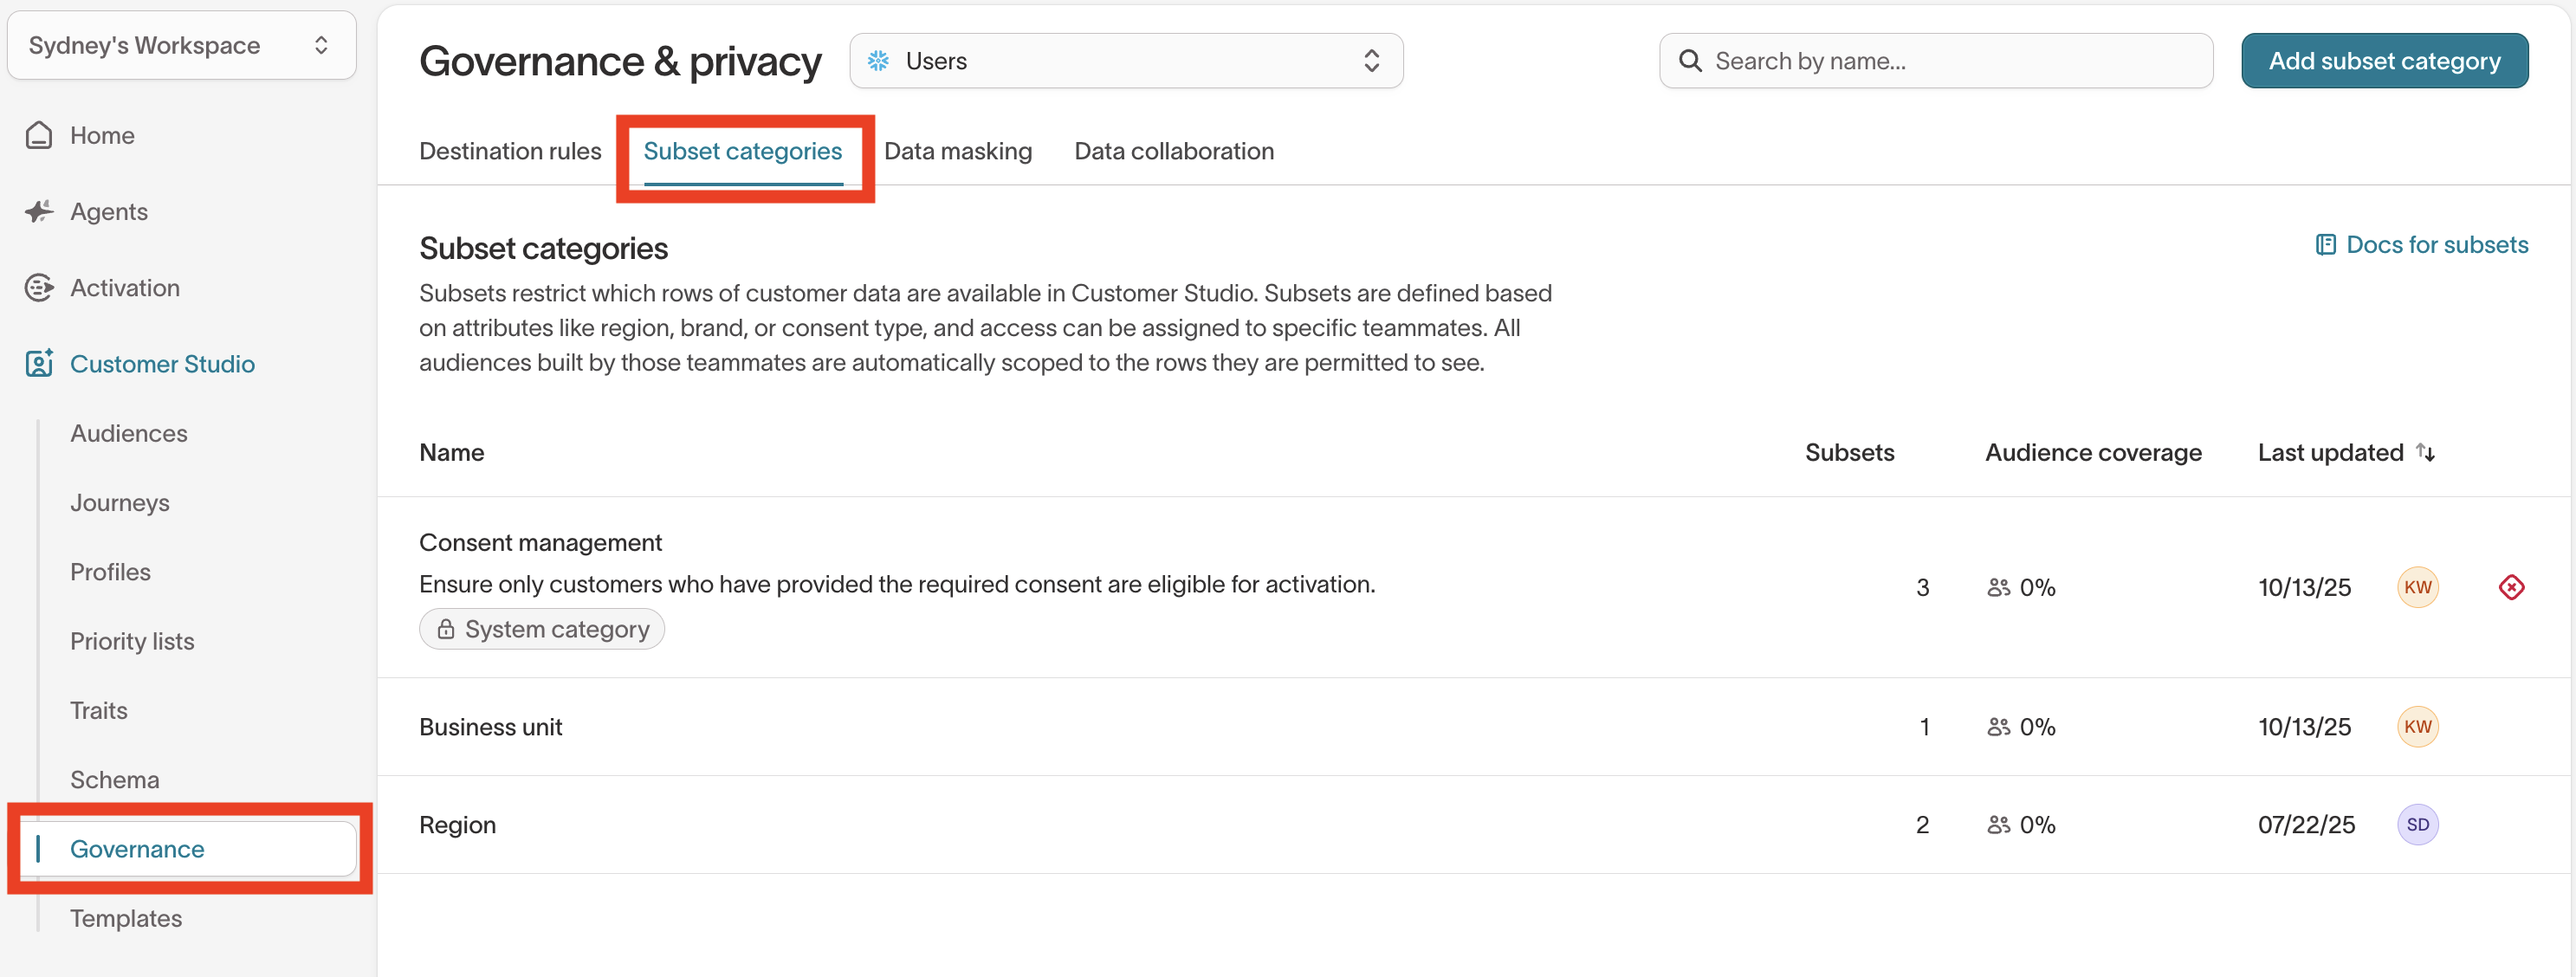Click the Home icon in sidebar

pos(39,135)
